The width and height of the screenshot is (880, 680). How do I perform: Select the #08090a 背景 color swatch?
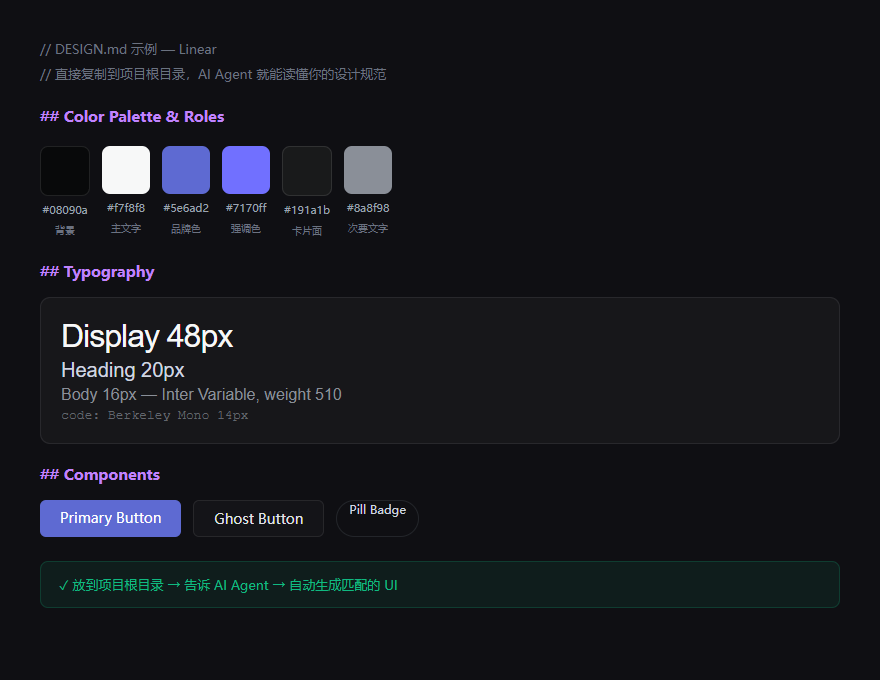[x=64, y=170]
